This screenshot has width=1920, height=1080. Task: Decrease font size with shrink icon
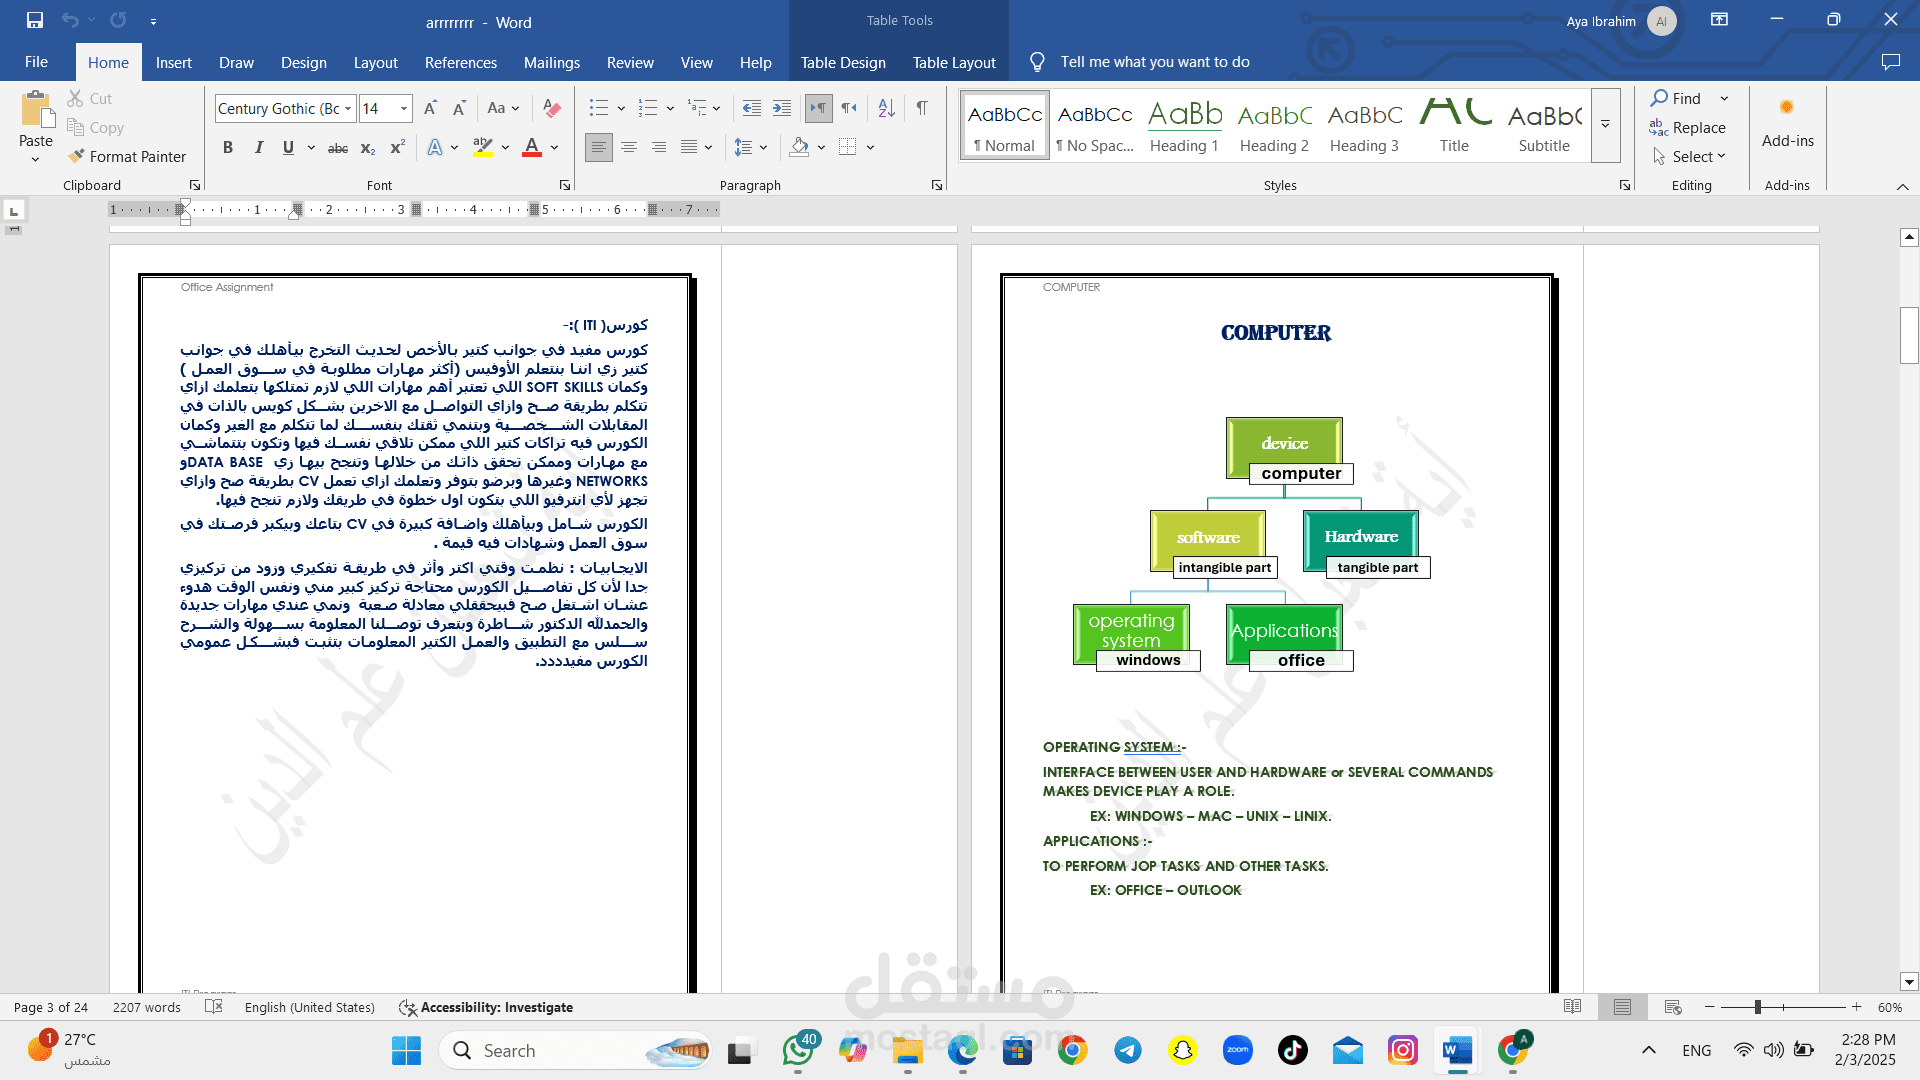point(459,108)
